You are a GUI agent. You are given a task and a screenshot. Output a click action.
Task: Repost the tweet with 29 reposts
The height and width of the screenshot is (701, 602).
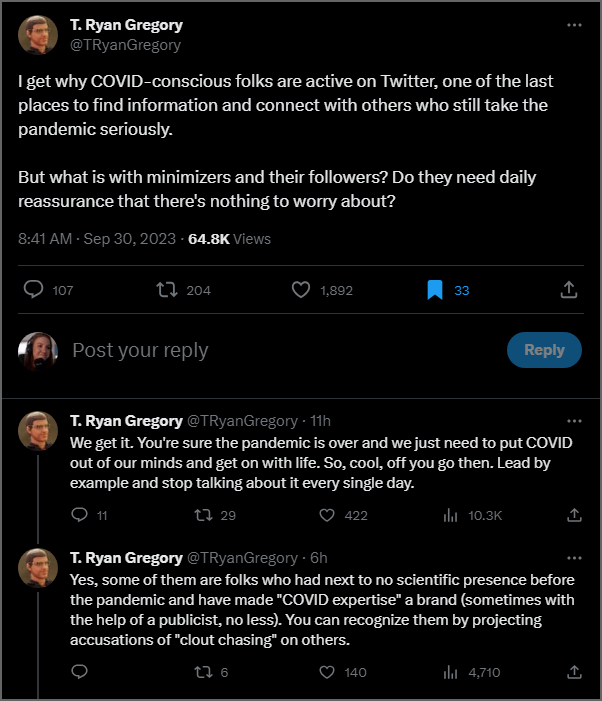(204, 515)
